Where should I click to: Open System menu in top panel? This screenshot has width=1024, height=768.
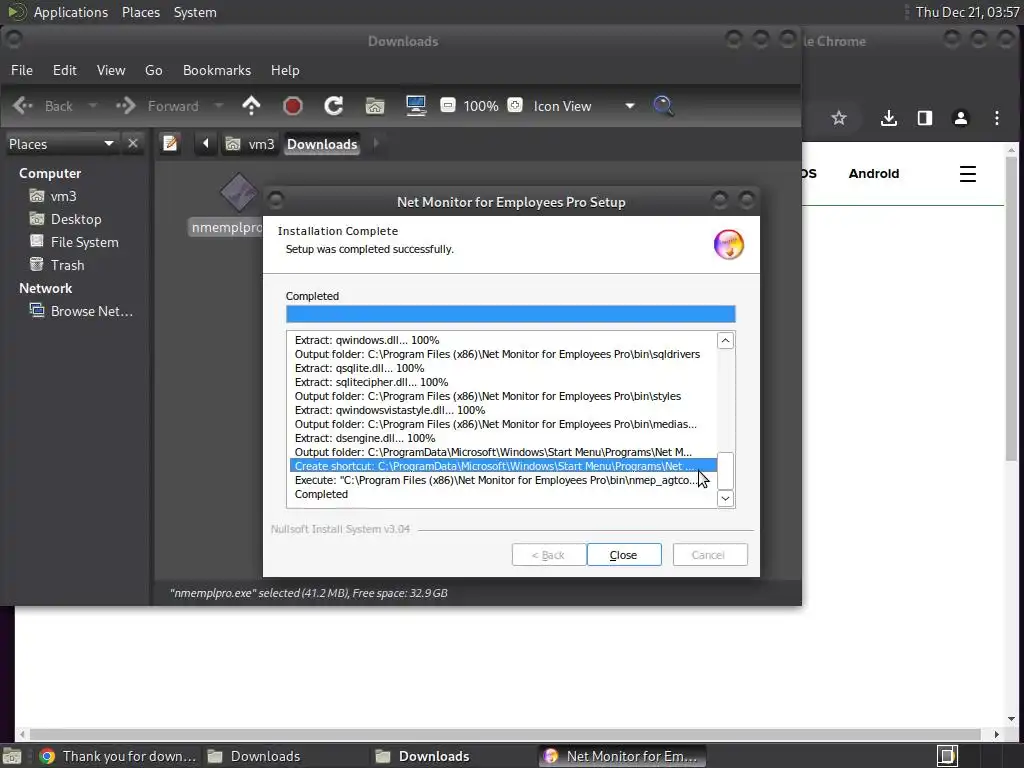coord(195,12)
